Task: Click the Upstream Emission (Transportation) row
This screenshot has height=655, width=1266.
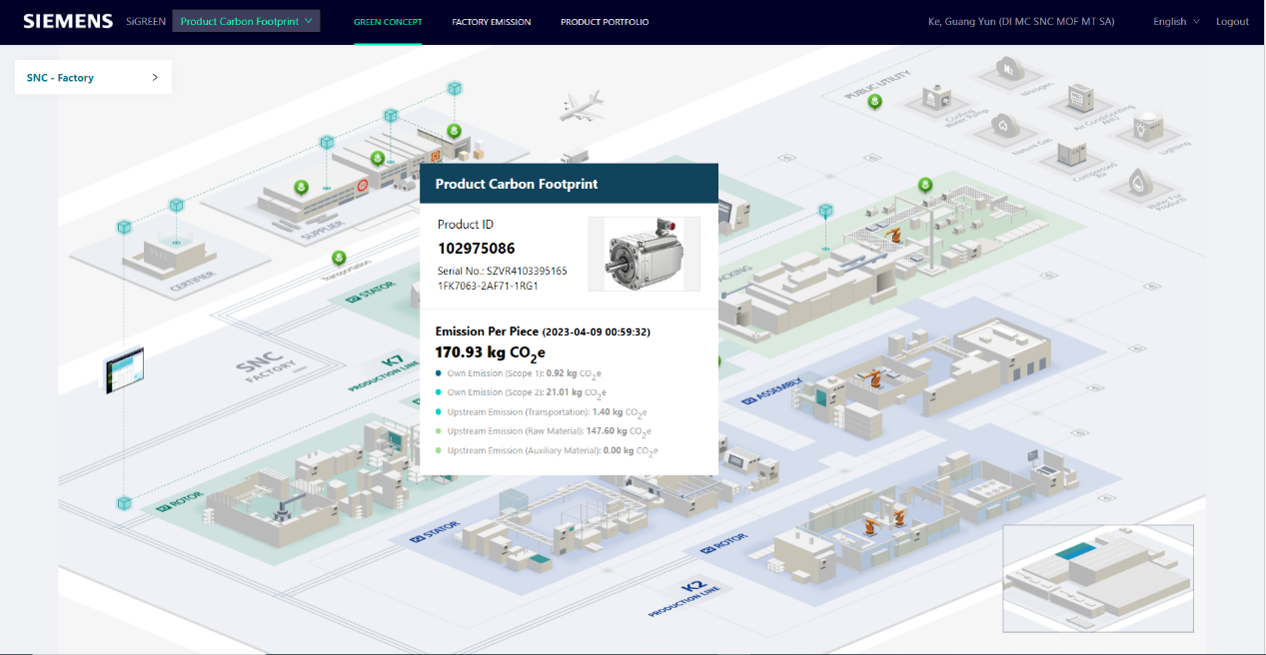Action: [542, 412]
